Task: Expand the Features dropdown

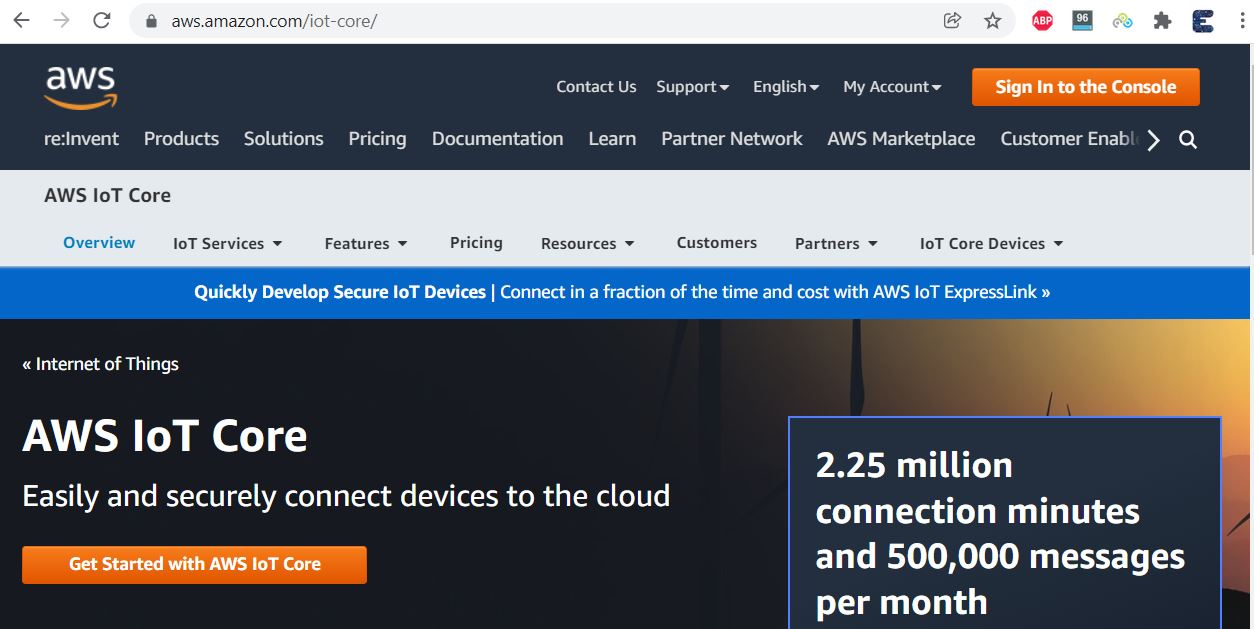Action: (366, 243)
